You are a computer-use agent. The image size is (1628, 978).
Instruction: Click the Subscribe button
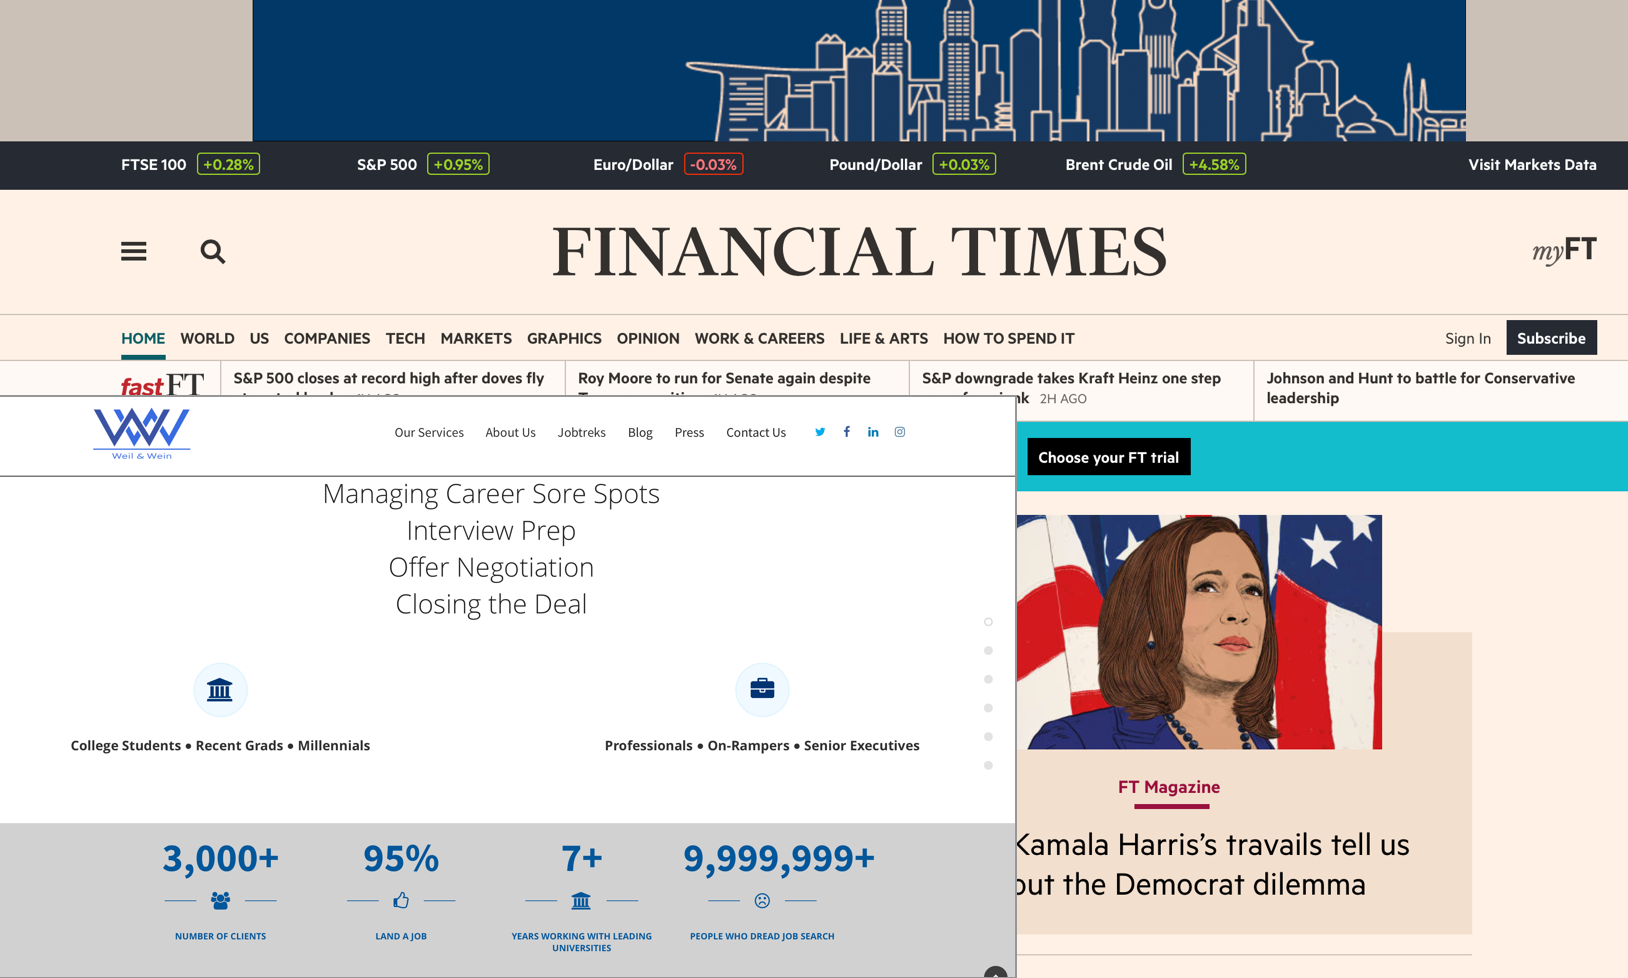[x=1551, y=338]
